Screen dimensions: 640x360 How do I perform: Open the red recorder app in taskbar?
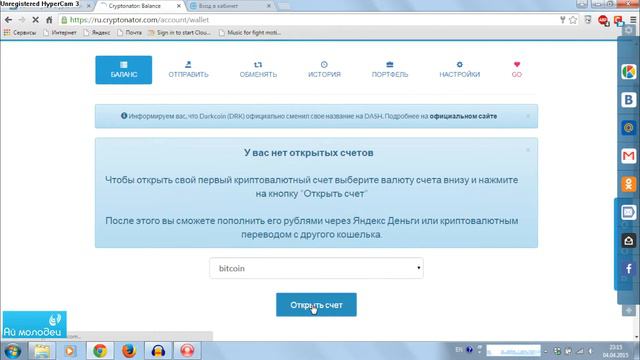click(x=187, y=351)
